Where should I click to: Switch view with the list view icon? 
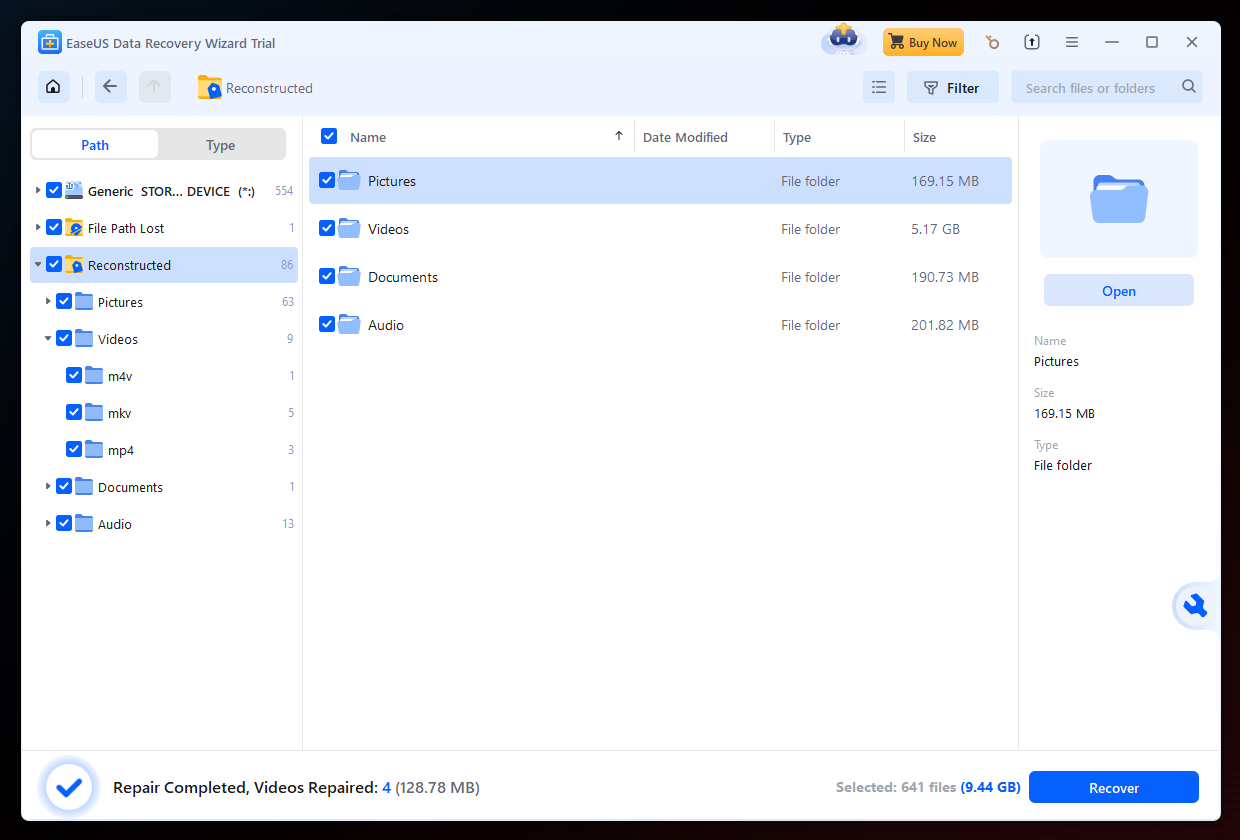[x=879, y=87]
